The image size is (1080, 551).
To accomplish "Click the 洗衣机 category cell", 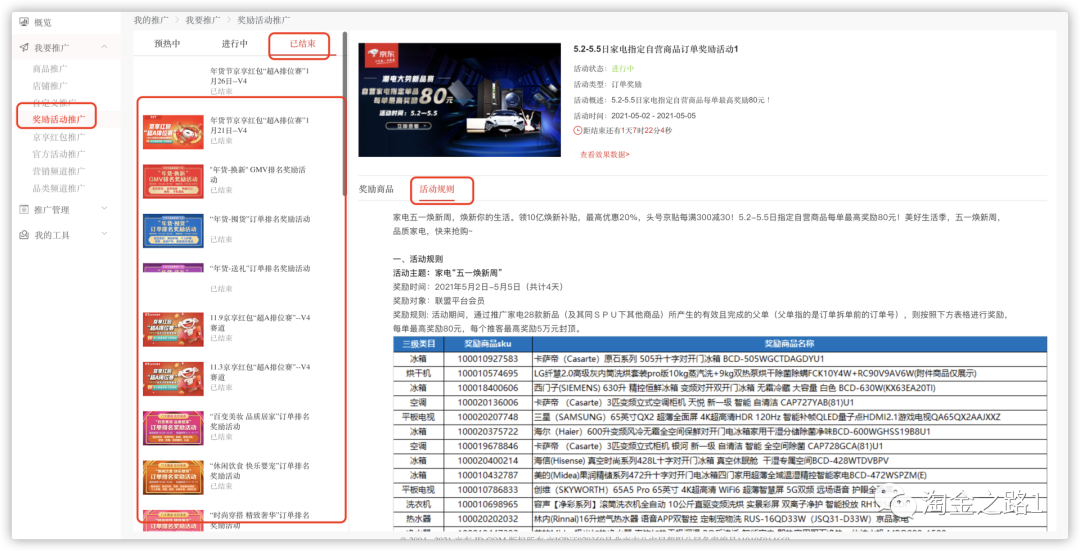I will [419, 504].
